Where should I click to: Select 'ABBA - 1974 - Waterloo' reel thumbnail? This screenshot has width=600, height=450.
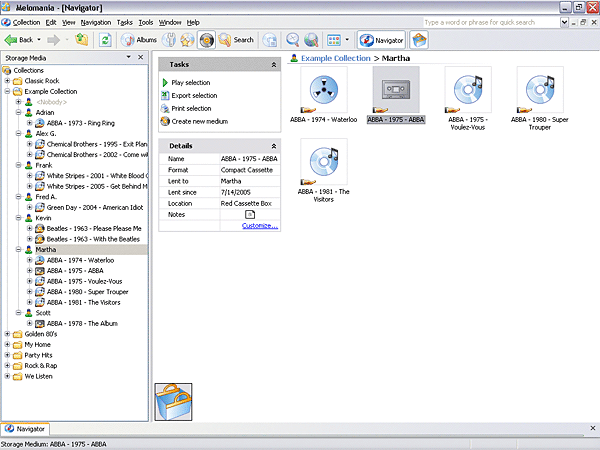point(324,90)
